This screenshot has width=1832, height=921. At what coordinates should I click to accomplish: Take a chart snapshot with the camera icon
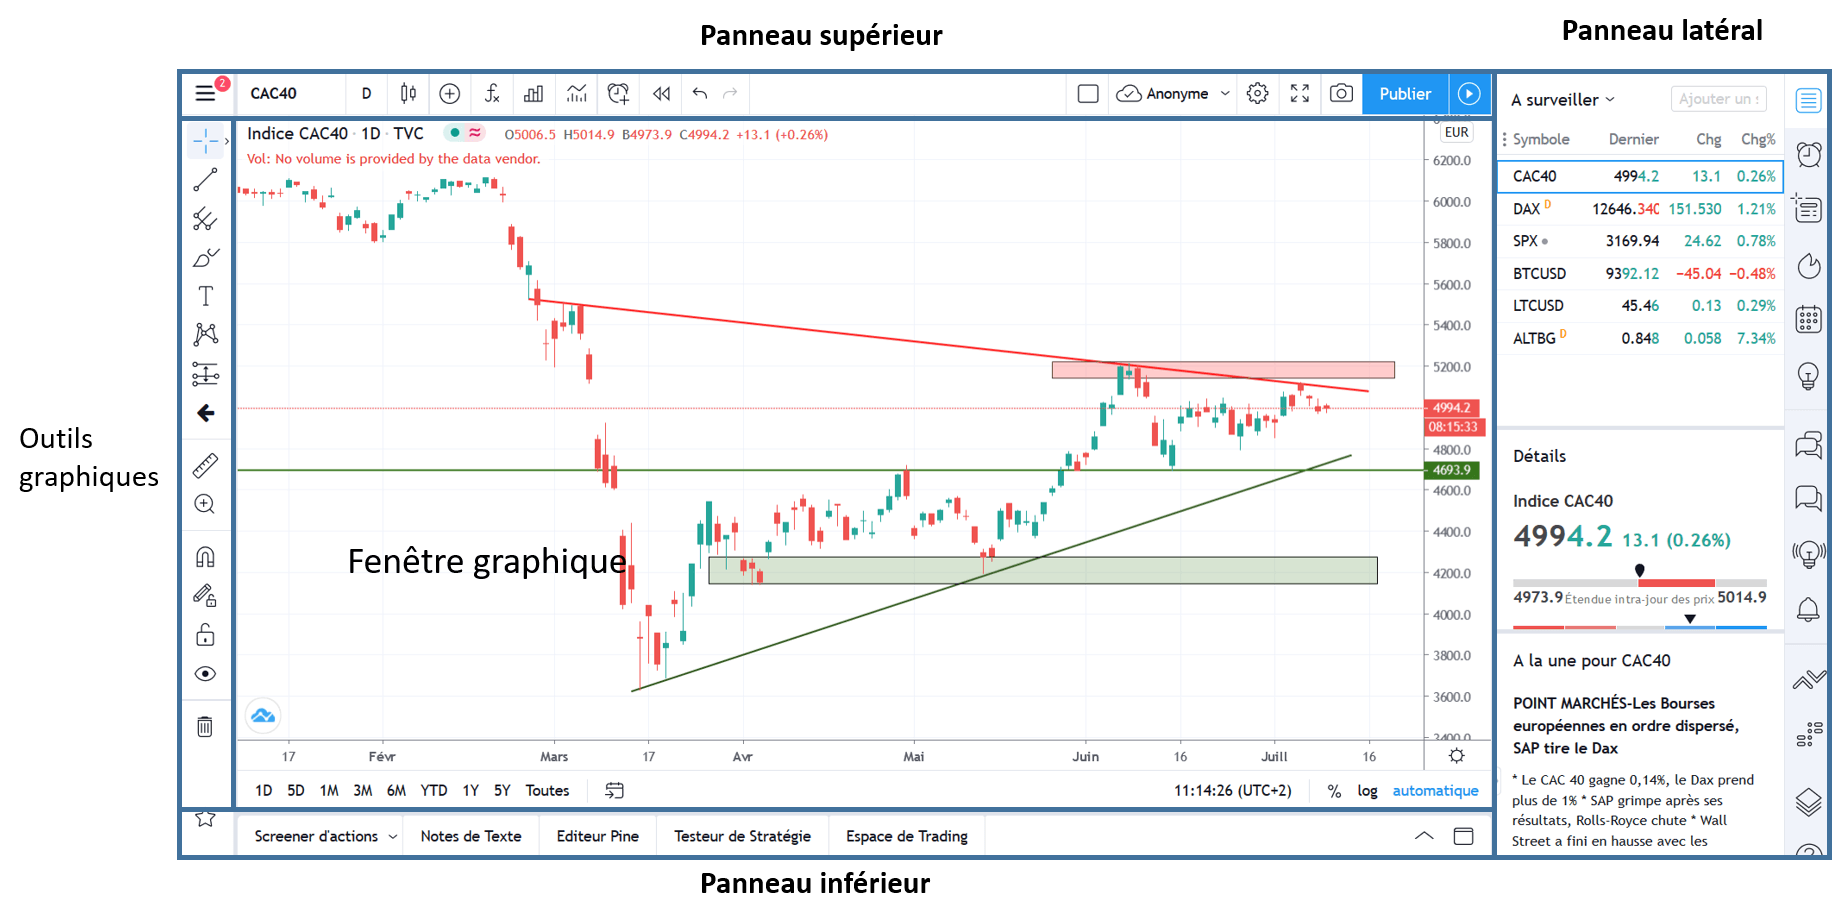pyautogui.click(x=1341, y=93)
